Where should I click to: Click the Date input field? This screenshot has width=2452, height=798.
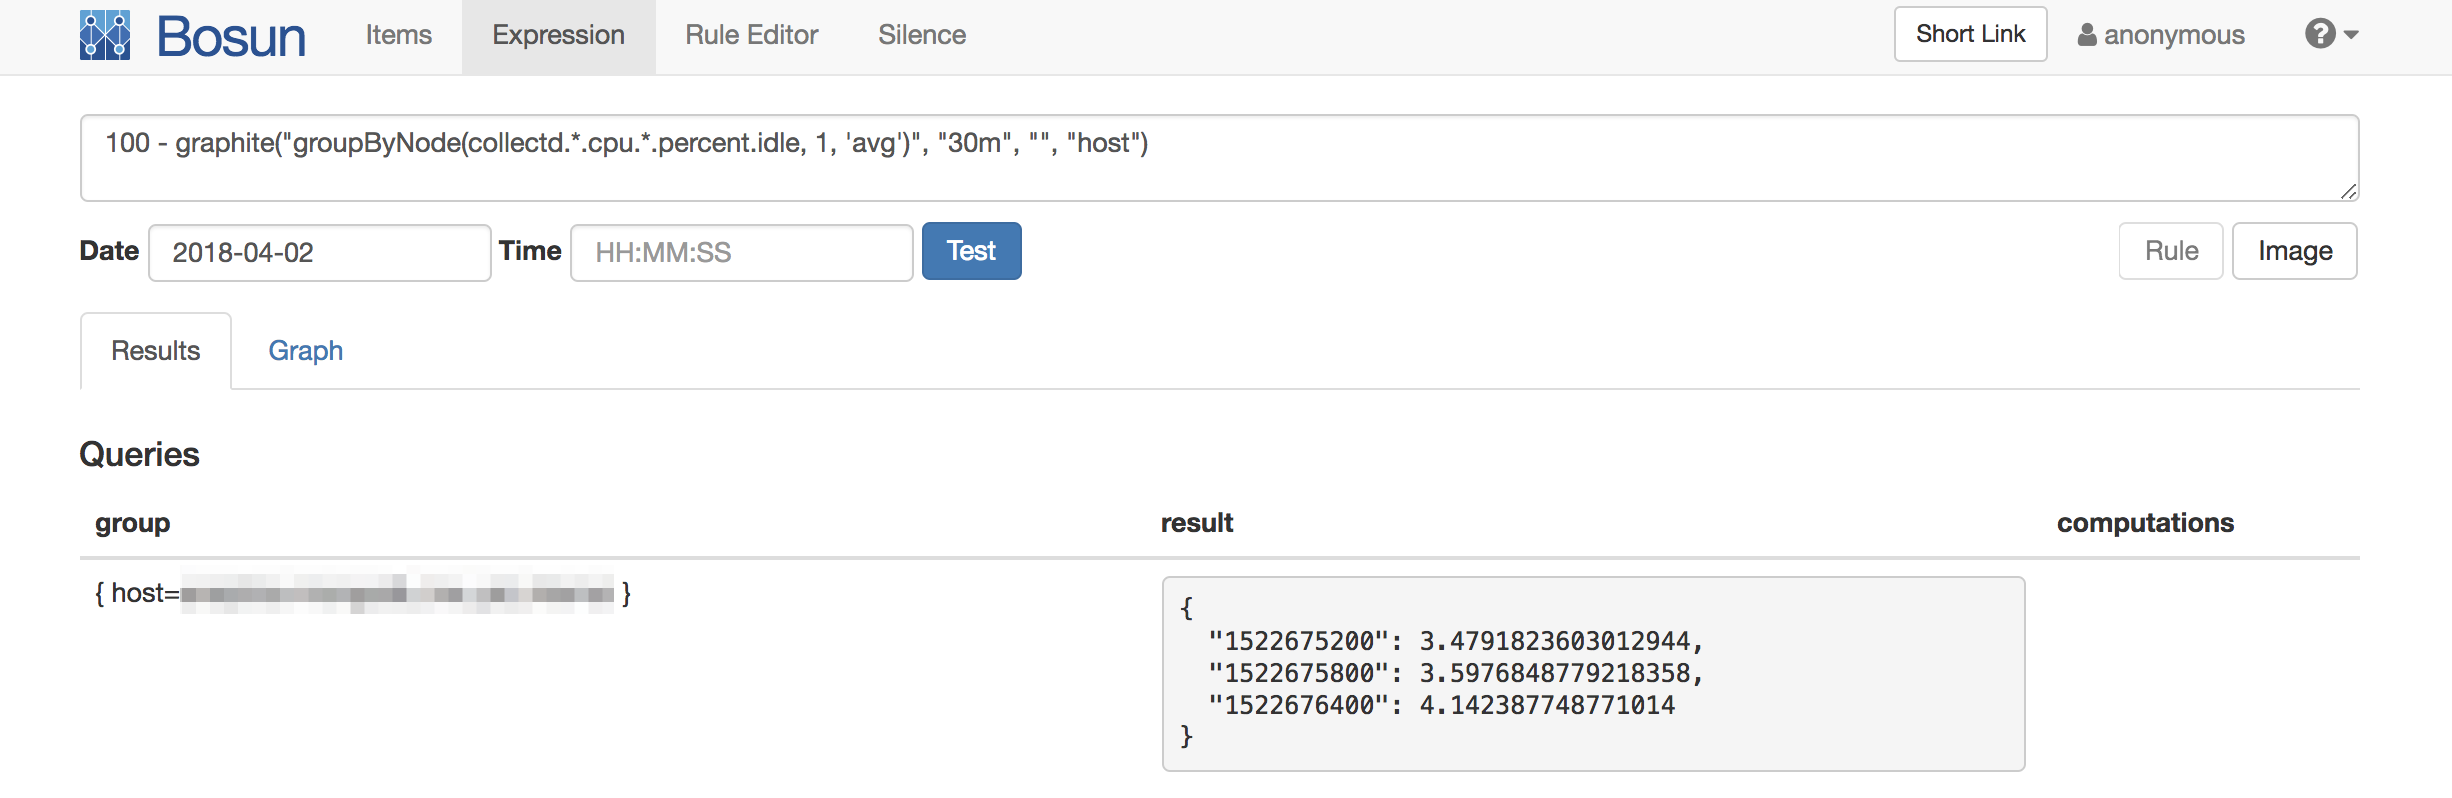point(319,252)
